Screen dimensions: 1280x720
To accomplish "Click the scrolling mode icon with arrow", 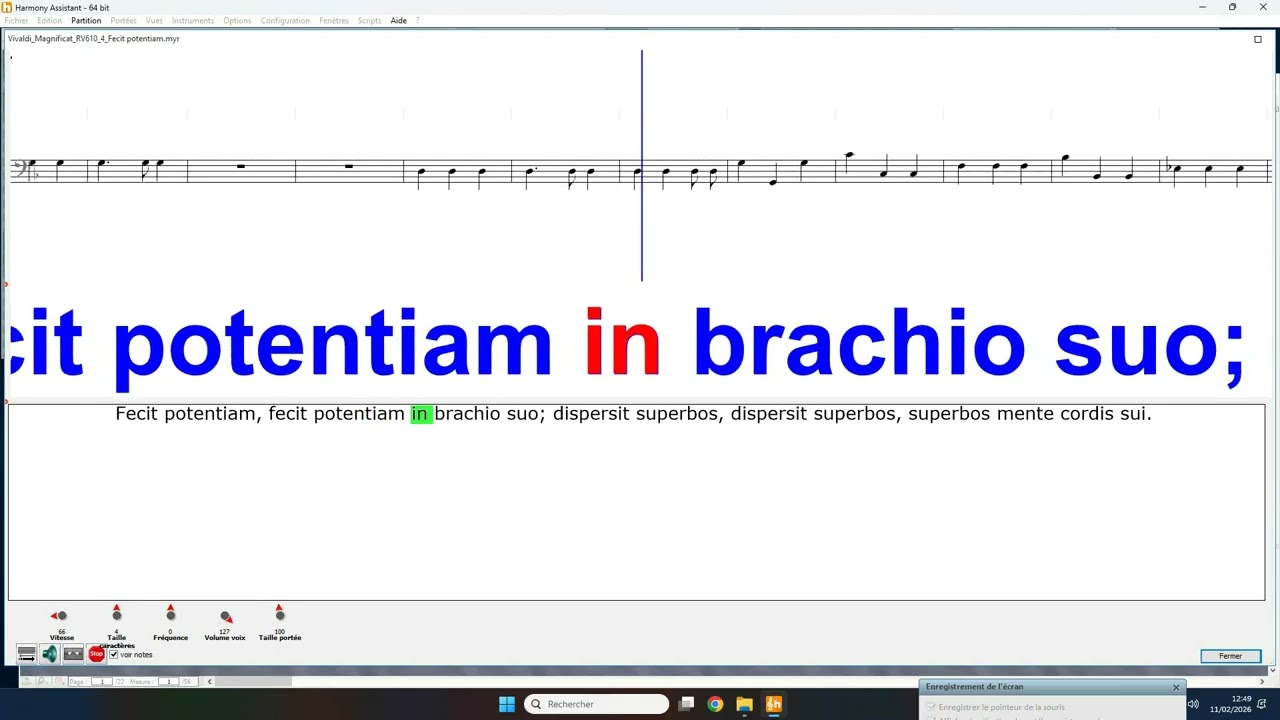I will click(27, 654).
